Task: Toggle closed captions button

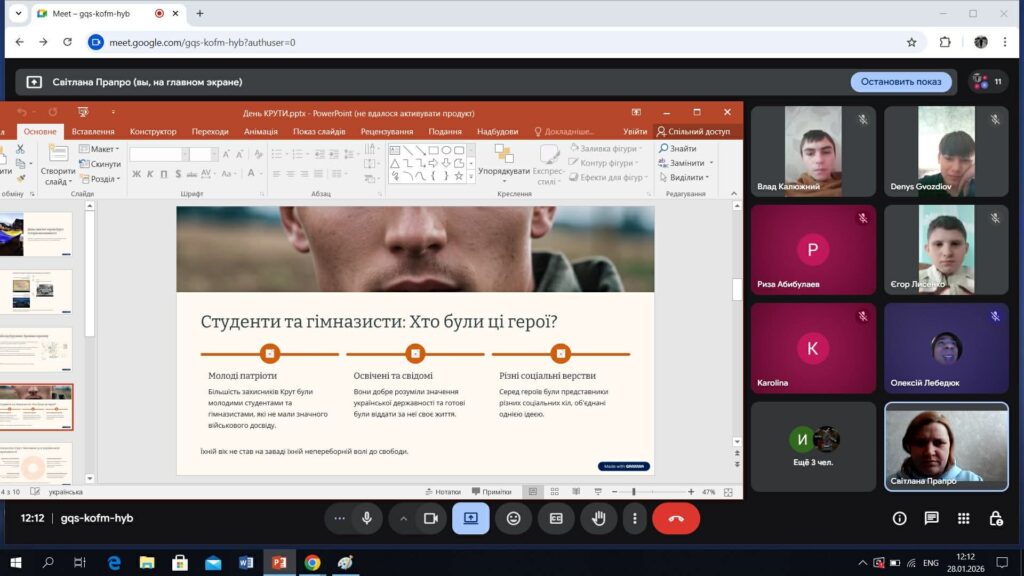Action: 556,518
